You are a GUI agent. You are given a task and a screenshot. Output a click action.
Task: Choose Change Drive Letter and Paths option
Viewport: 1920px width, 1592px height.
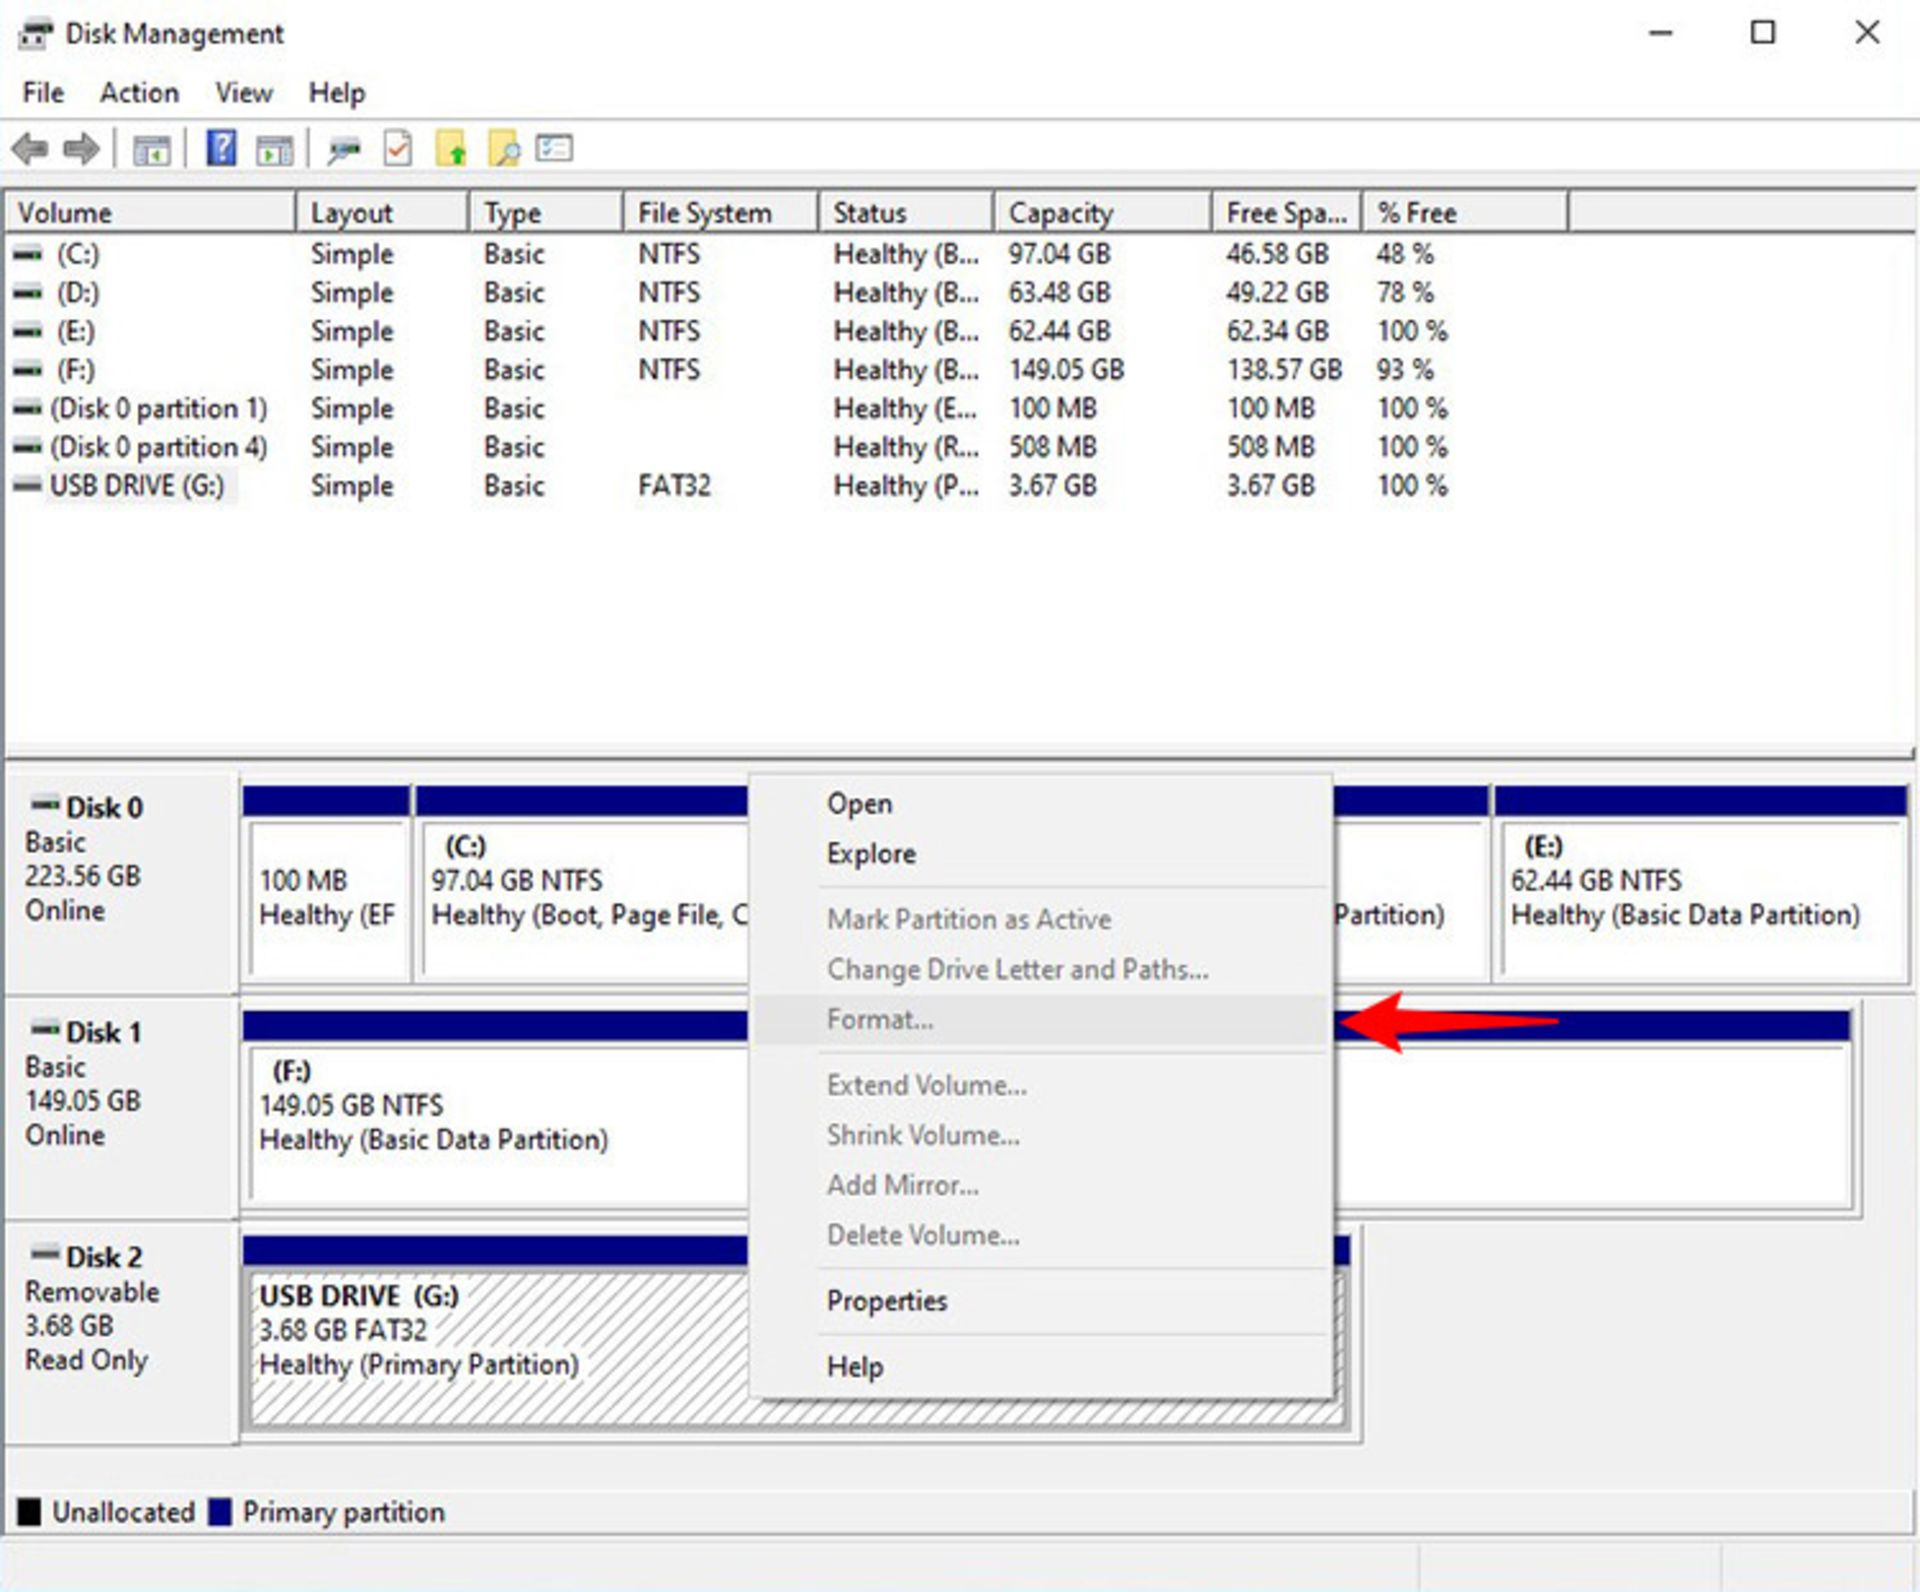[x=1018, y=969]
